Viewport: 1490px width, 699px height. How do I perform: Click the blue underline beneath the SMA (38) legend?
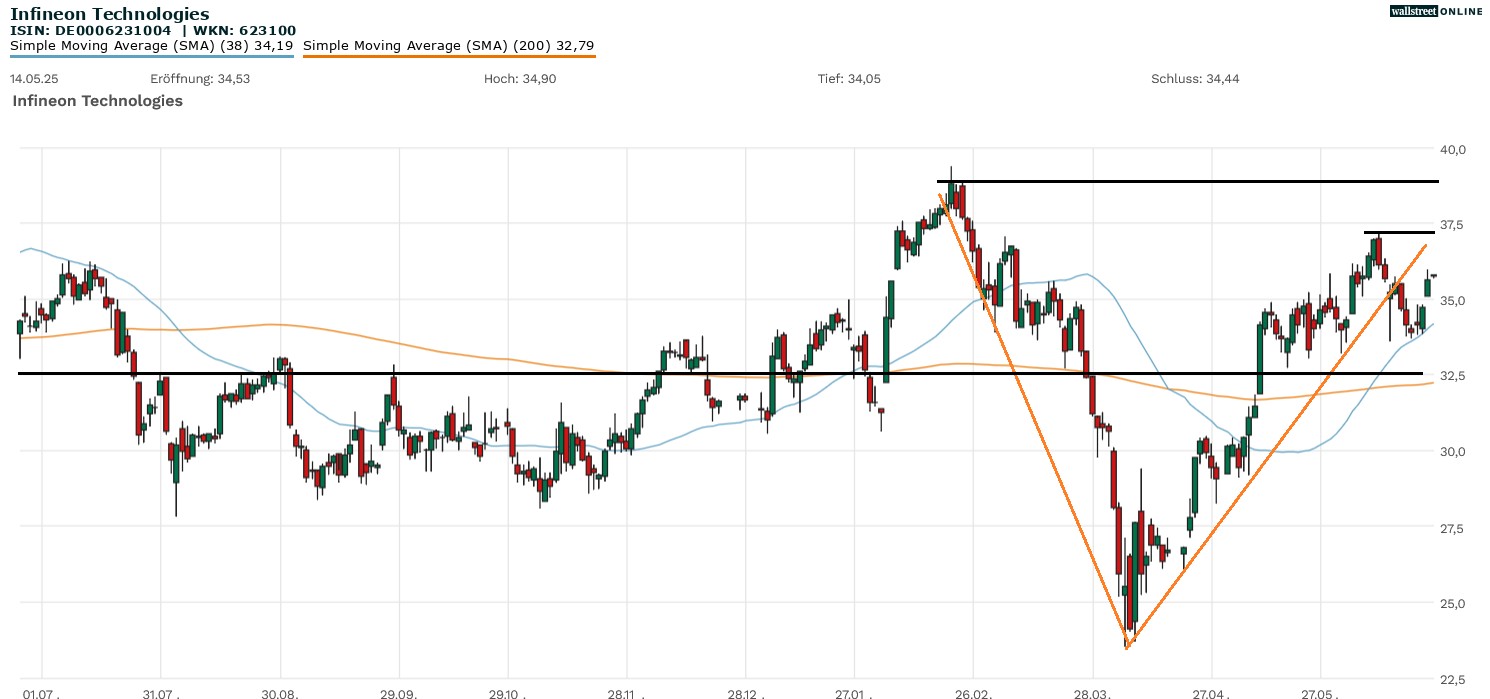(x=152, y=56)
